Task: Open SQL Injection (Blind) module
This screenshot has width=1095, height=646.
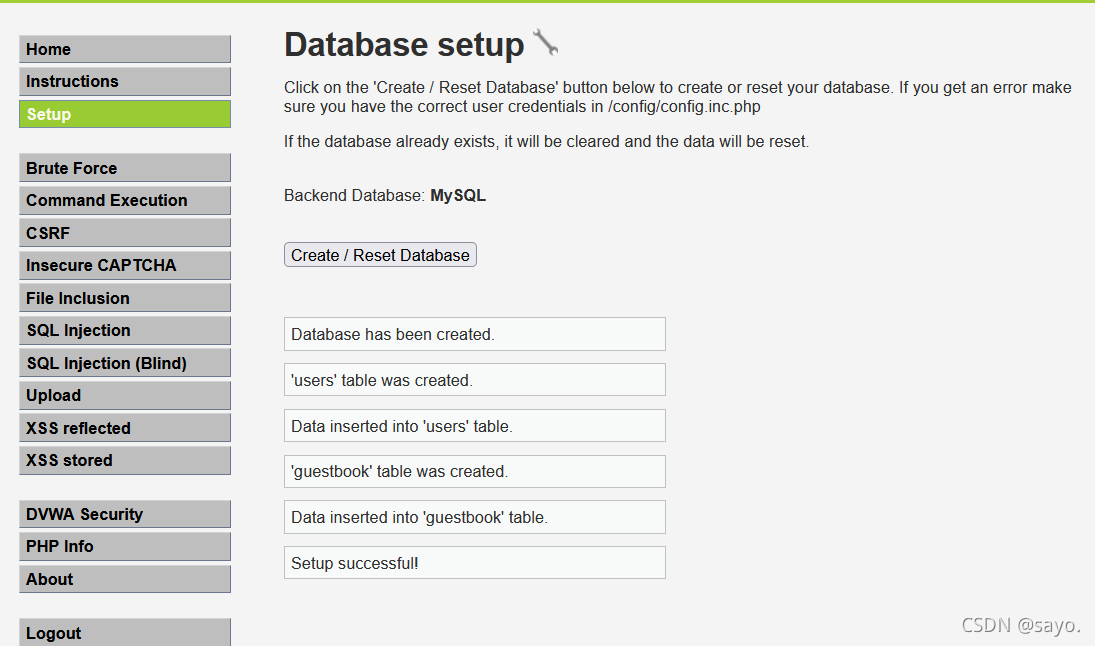Action: click(125, 362)
